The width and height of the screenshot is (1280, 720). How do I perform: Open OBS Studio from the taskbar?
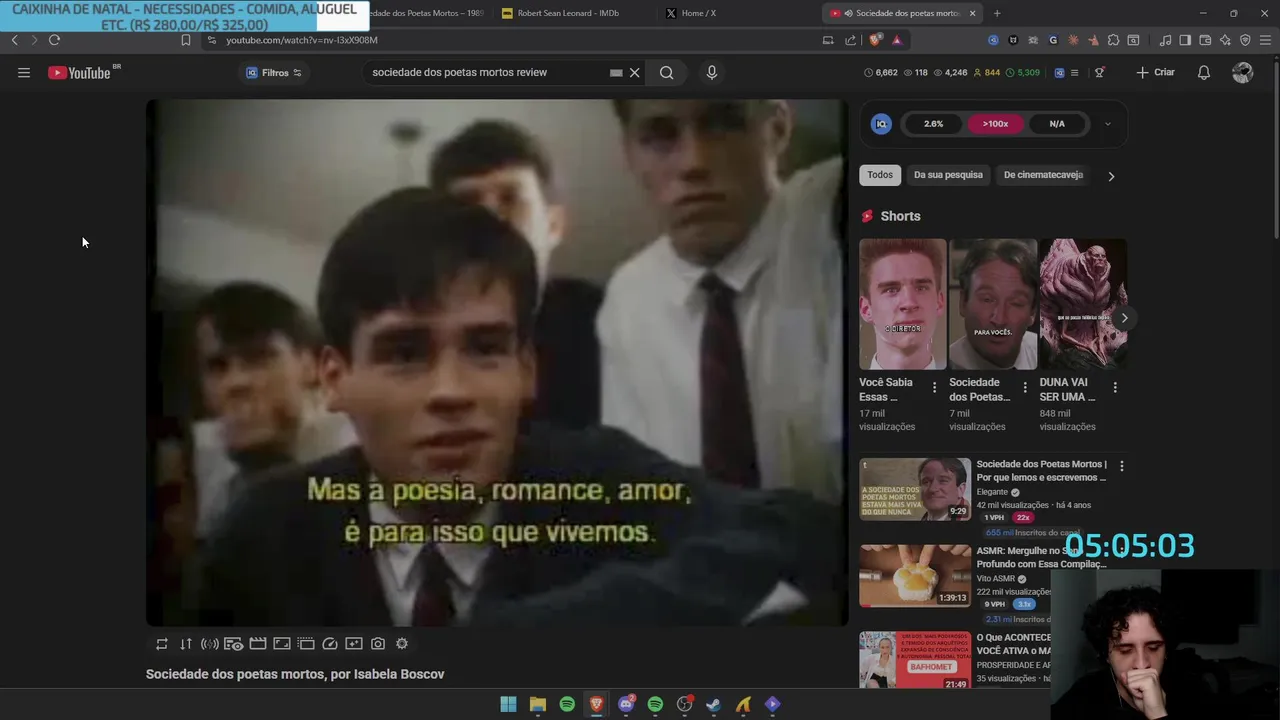[685, 704]
